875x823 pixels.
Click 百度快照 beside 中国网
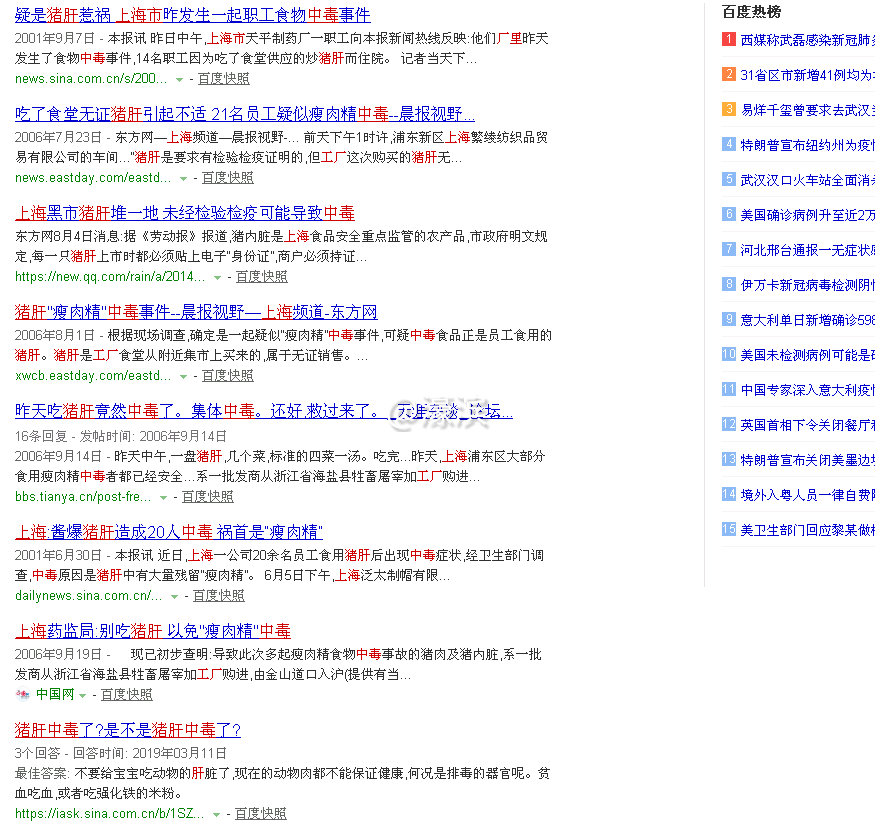[127, 693]
